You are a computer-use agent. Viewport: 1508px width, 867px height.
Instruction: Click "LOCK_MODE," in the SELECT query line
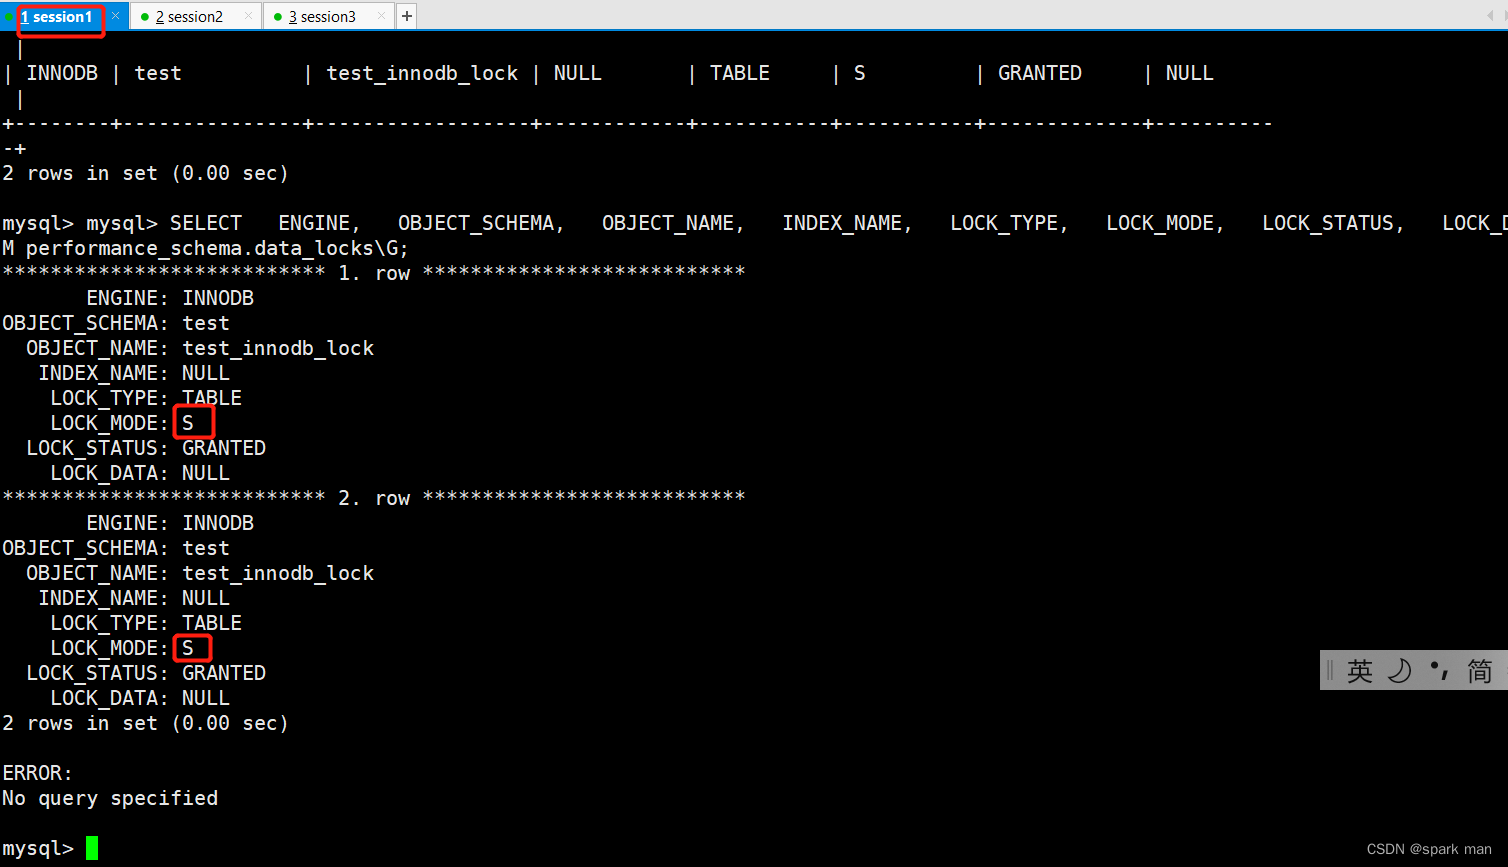click(x=1166, y=223)
